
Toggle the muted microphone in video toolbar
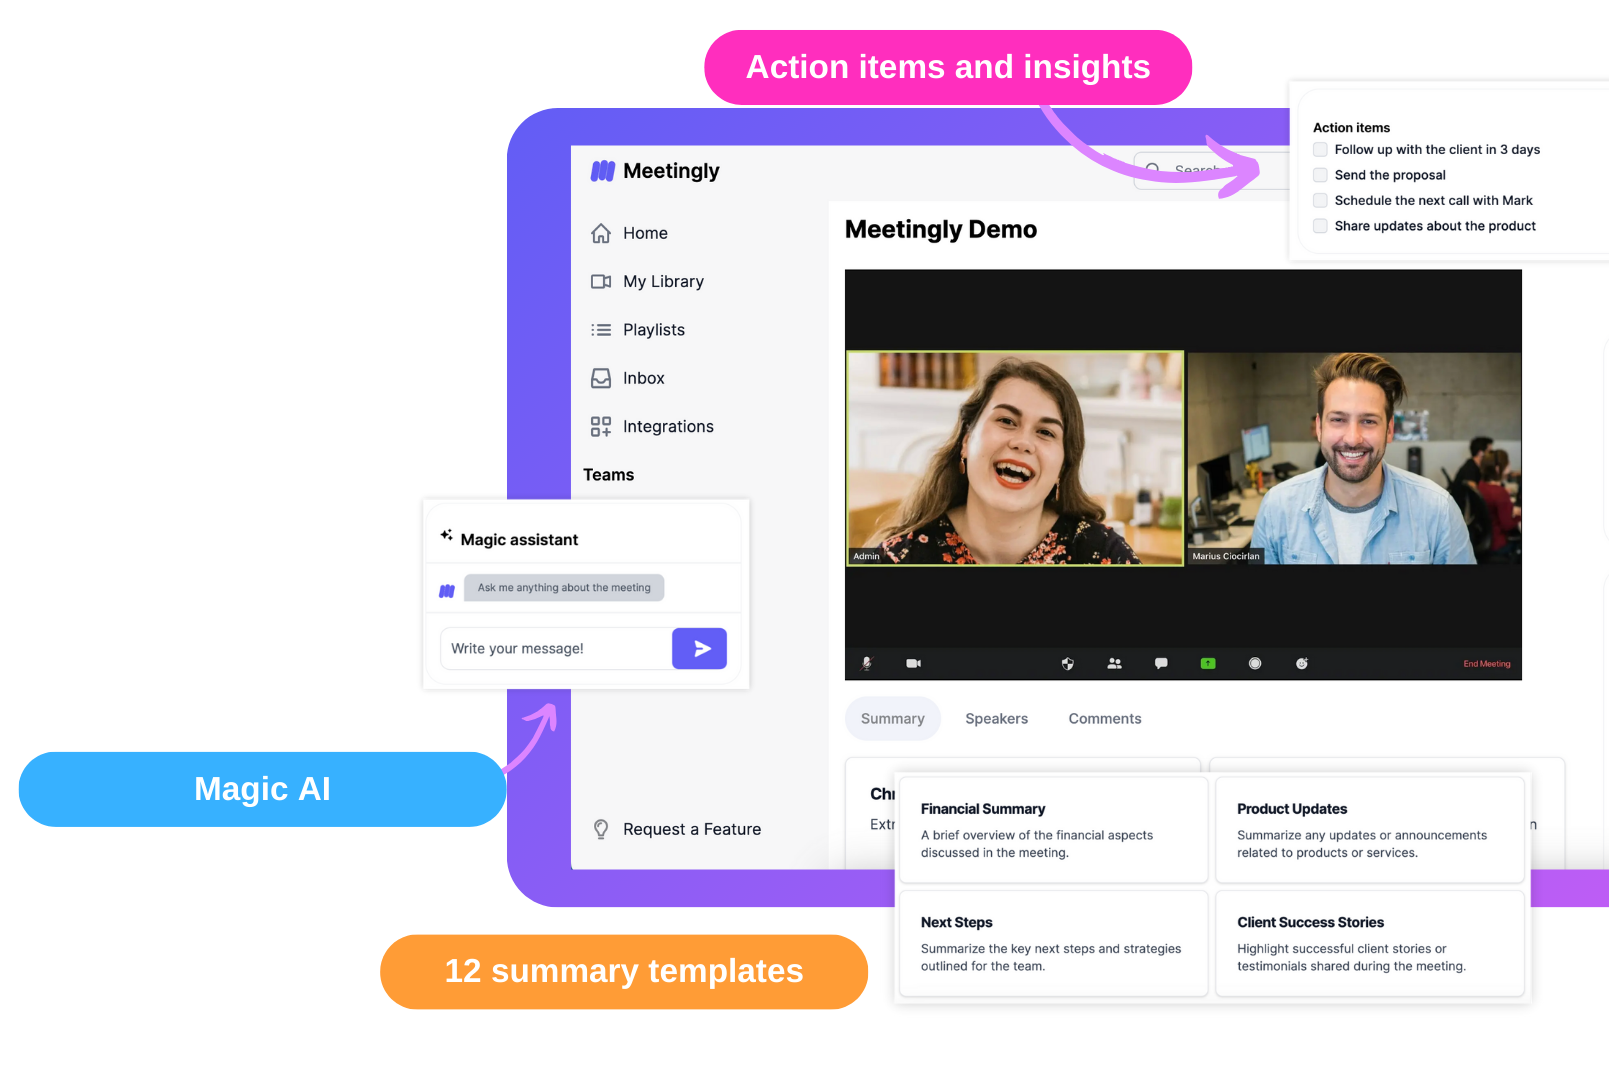coord(867,663)
